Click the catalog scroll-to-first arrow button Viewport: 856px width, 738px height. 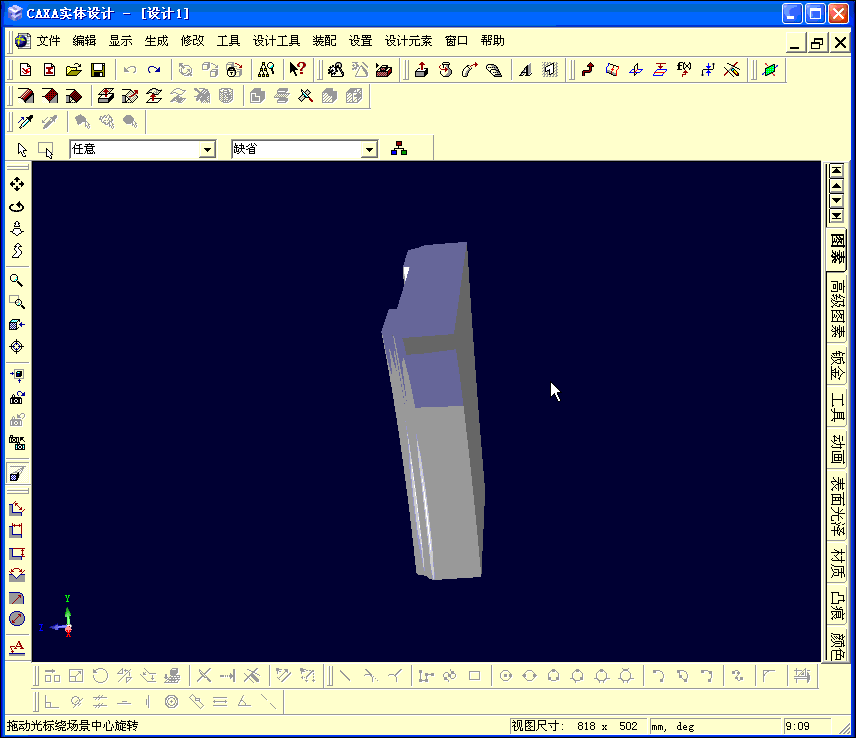836,171
